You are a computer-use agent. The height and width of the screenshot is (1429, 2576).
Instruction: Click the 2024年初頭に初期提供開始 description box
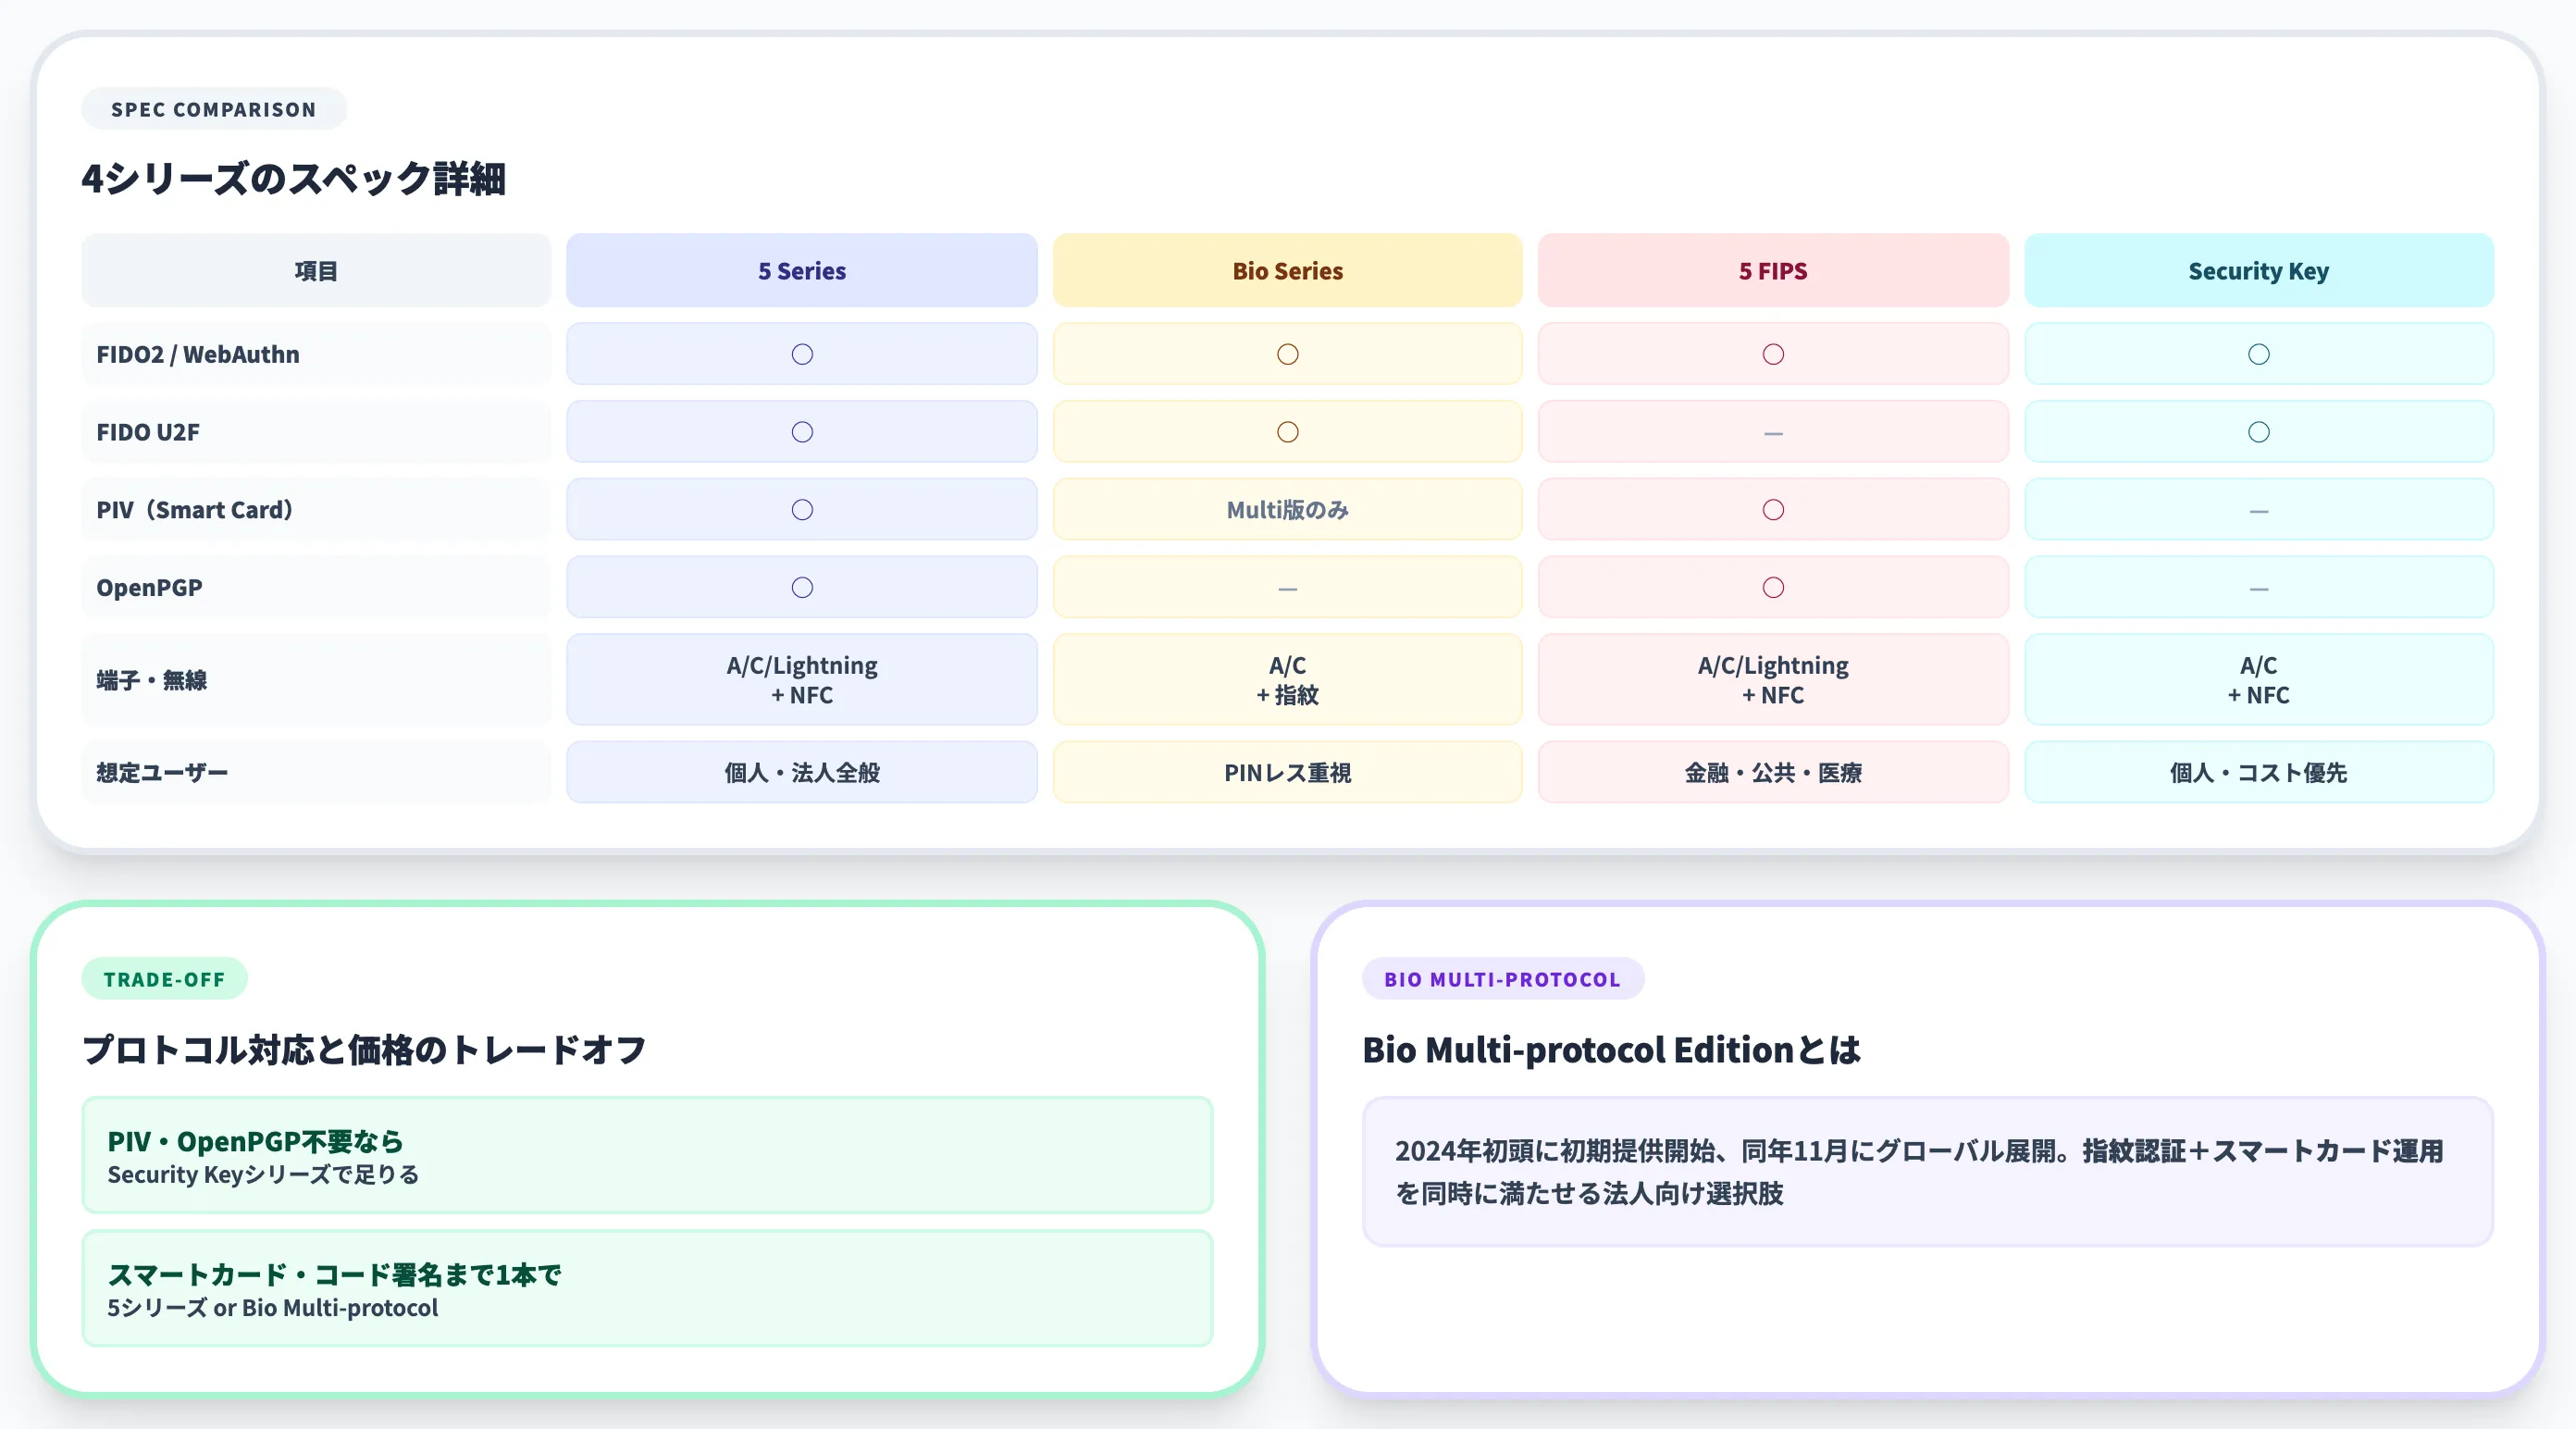[1927, 1172]
